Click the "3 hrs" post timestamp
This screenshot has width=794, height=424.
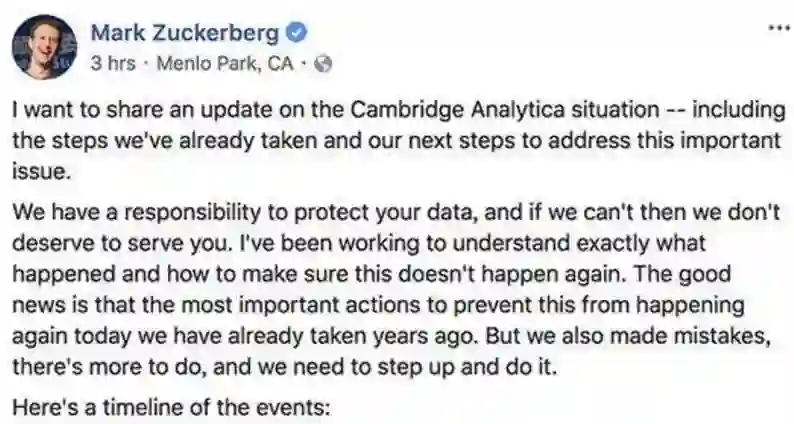(112, 63)
